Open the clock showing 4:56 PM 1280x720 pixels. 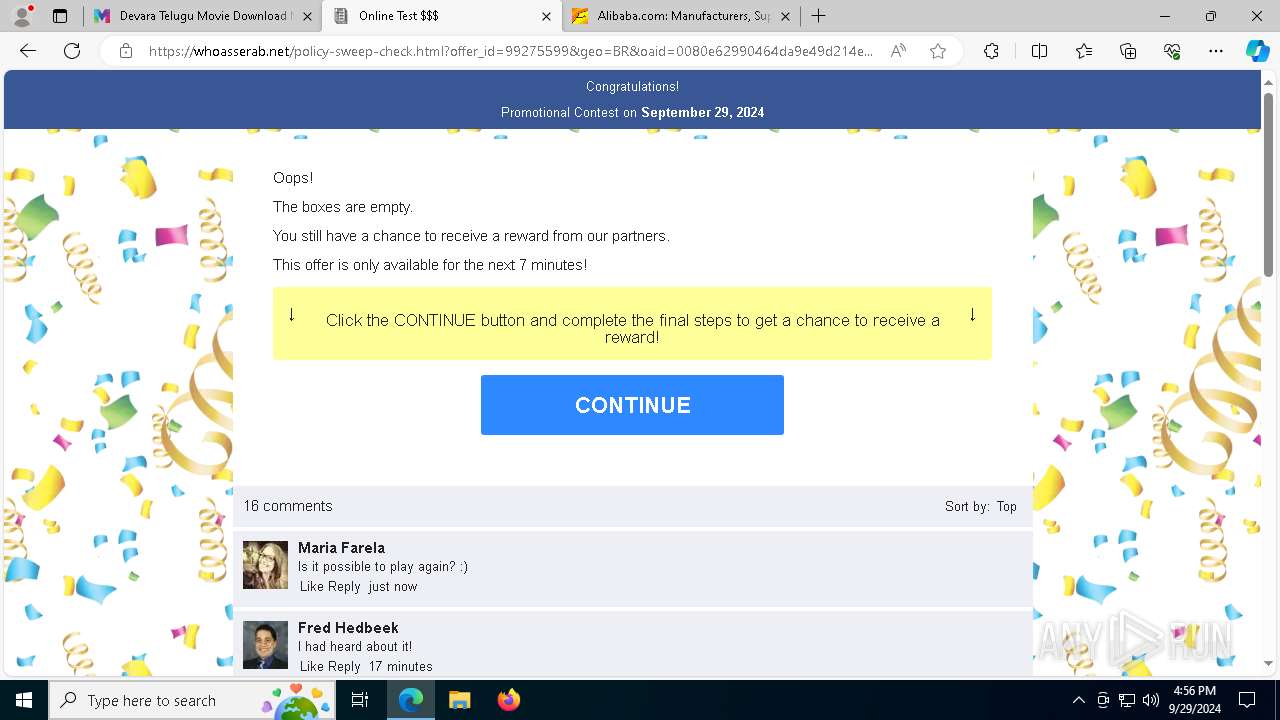point(1194,700)
